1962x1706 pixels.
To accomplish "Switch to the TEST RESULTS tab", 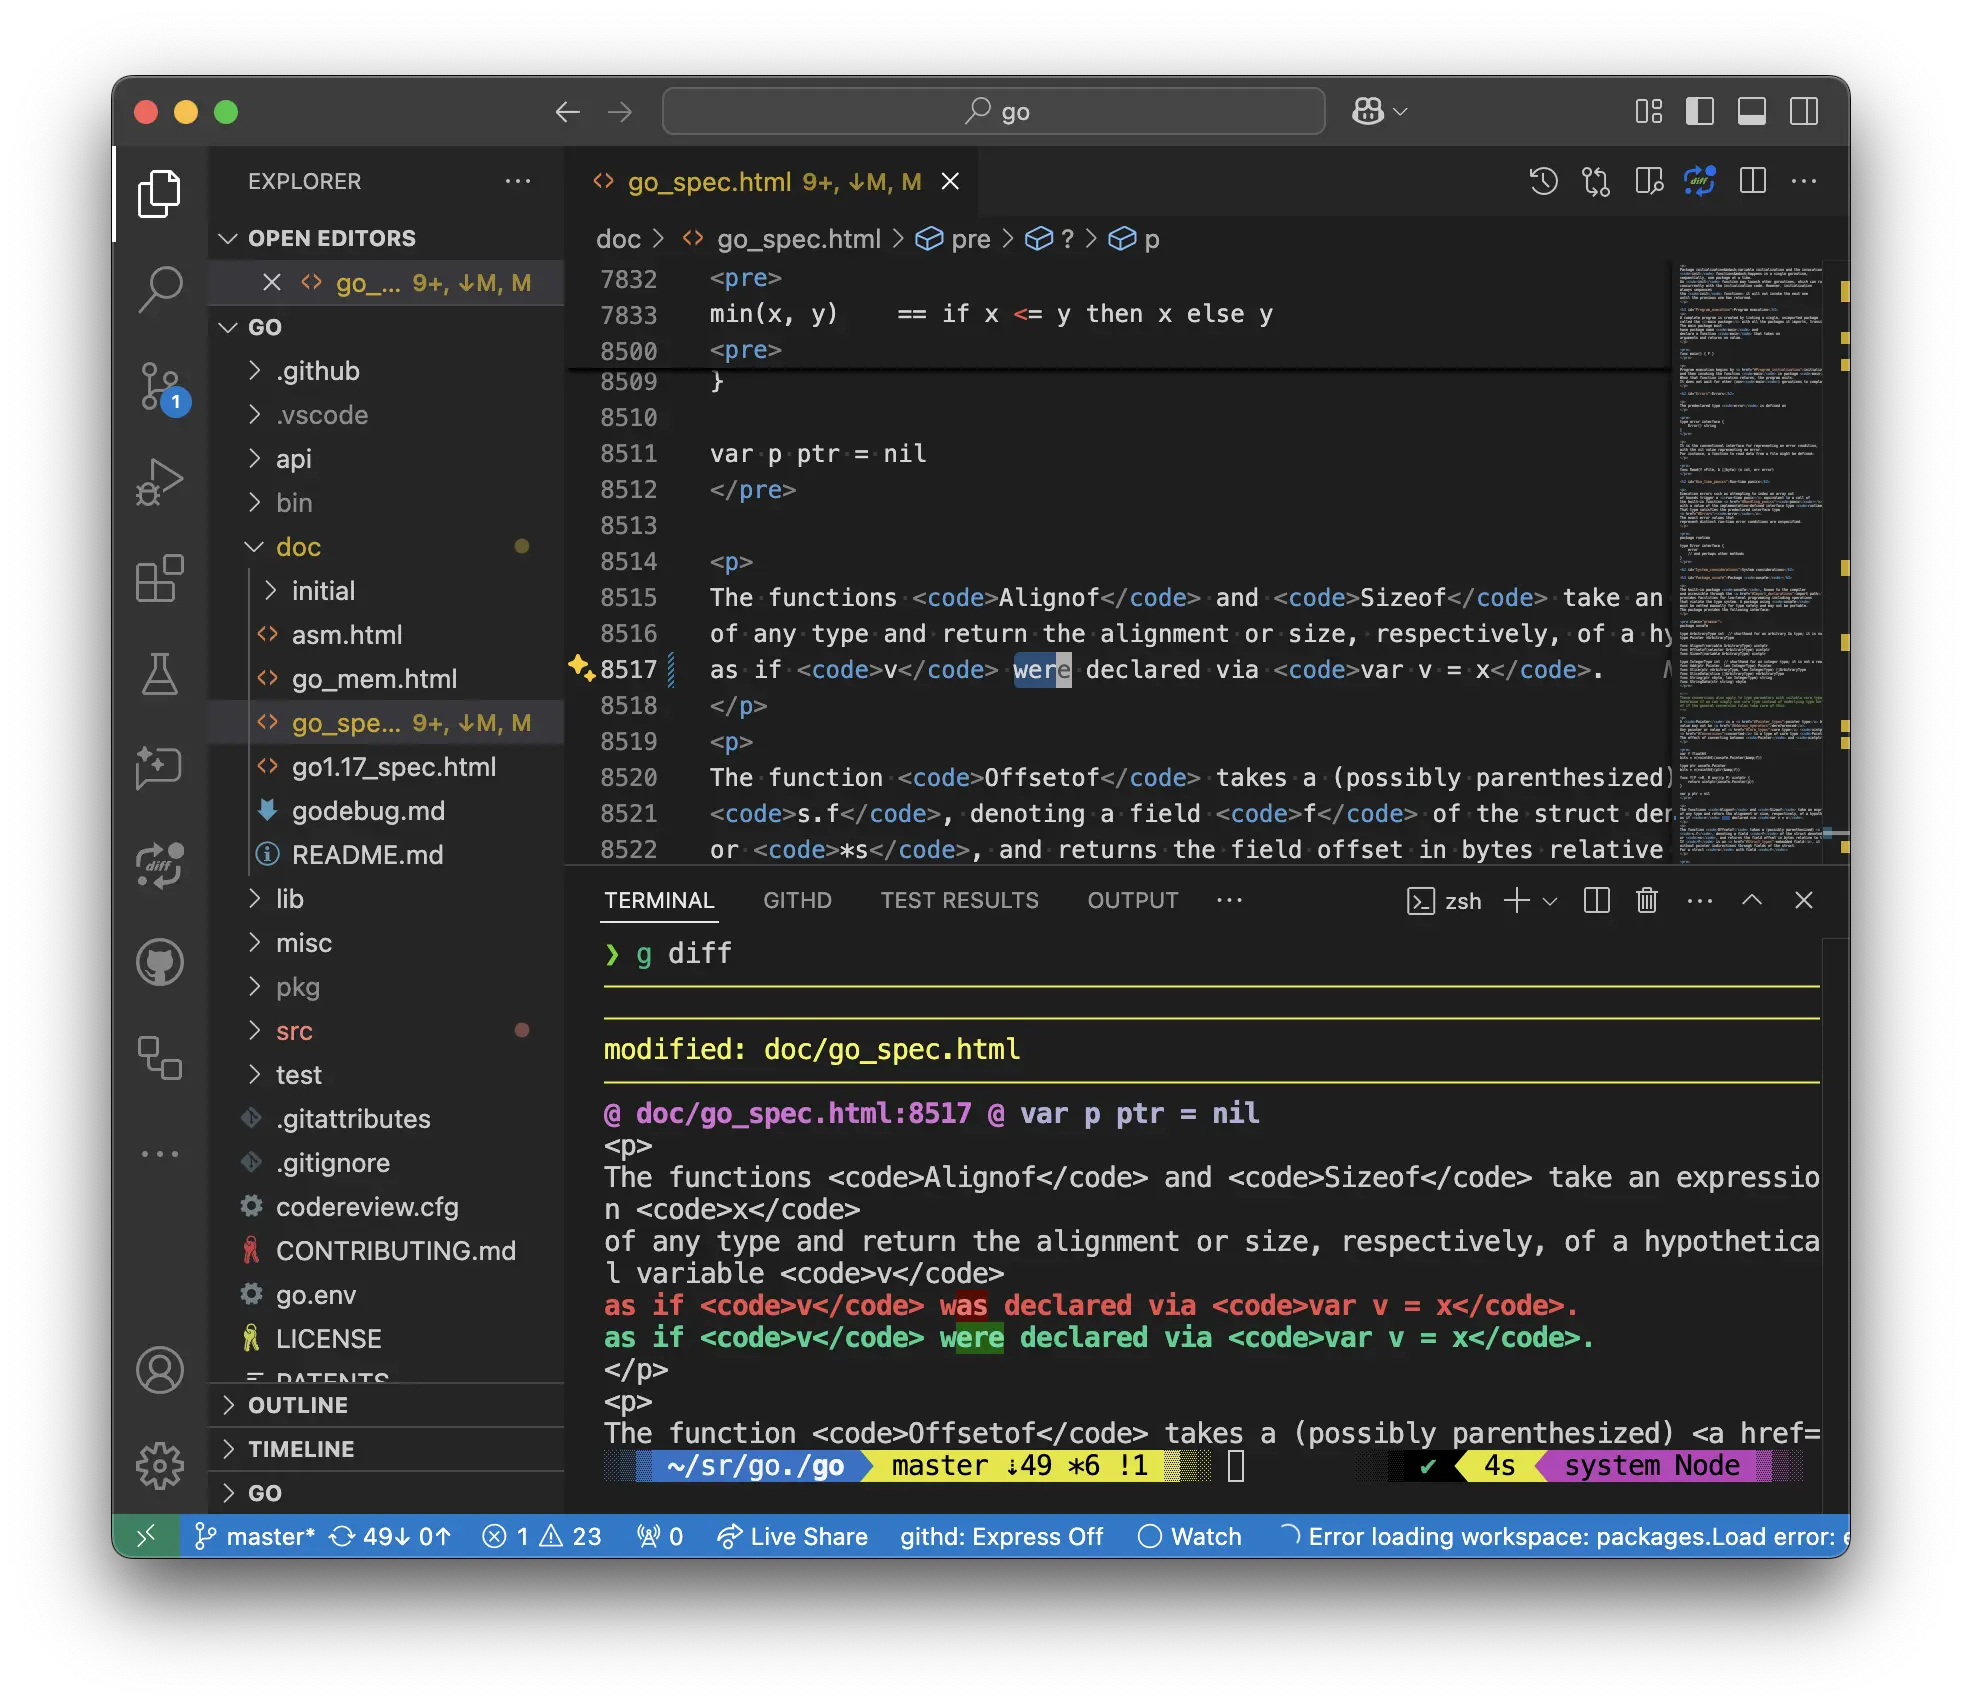I will point(958,900).
